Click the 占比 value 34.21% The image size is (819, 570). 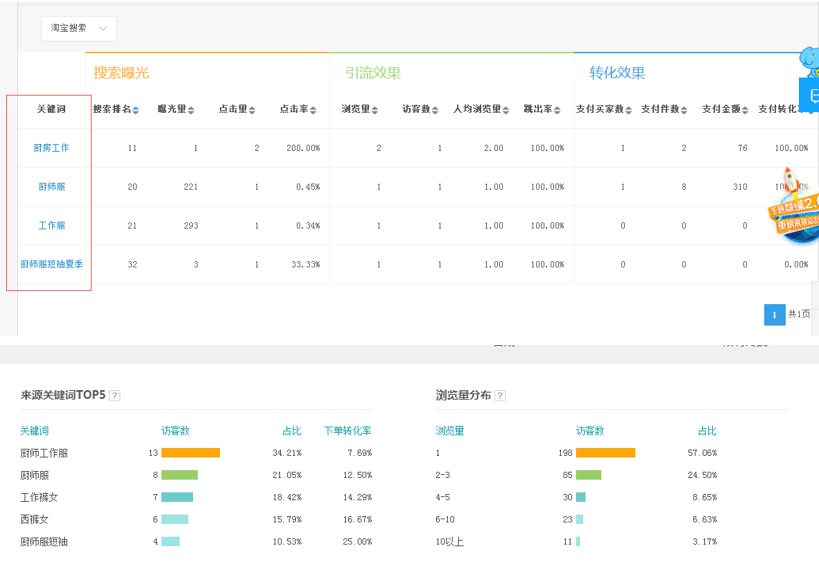point(287,453)
